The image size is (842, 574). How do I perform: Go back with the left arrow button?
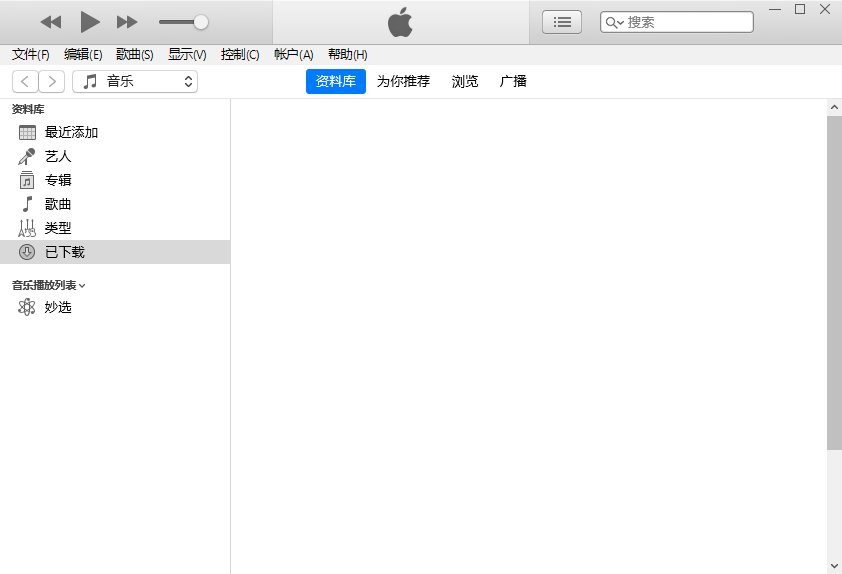(x=25, y=82)
